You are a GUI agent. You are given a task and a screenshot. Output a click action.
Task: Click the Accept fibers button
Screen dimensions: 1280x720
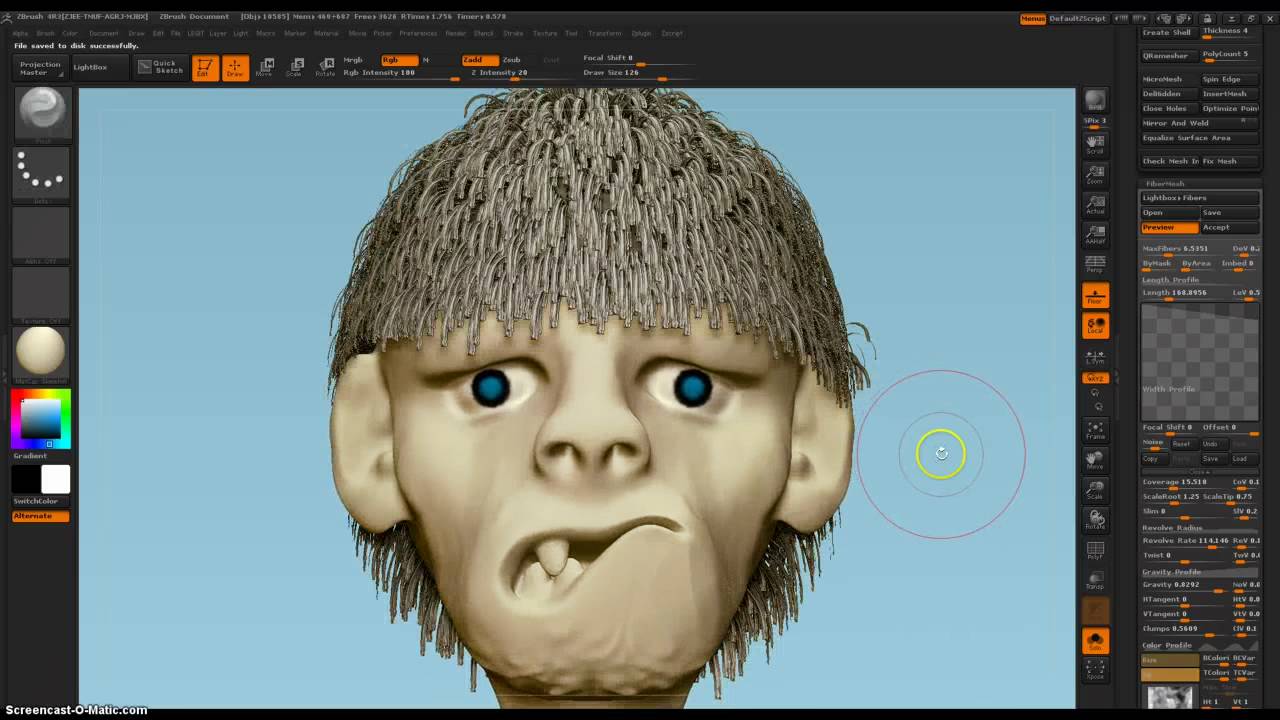(1230, 227)
